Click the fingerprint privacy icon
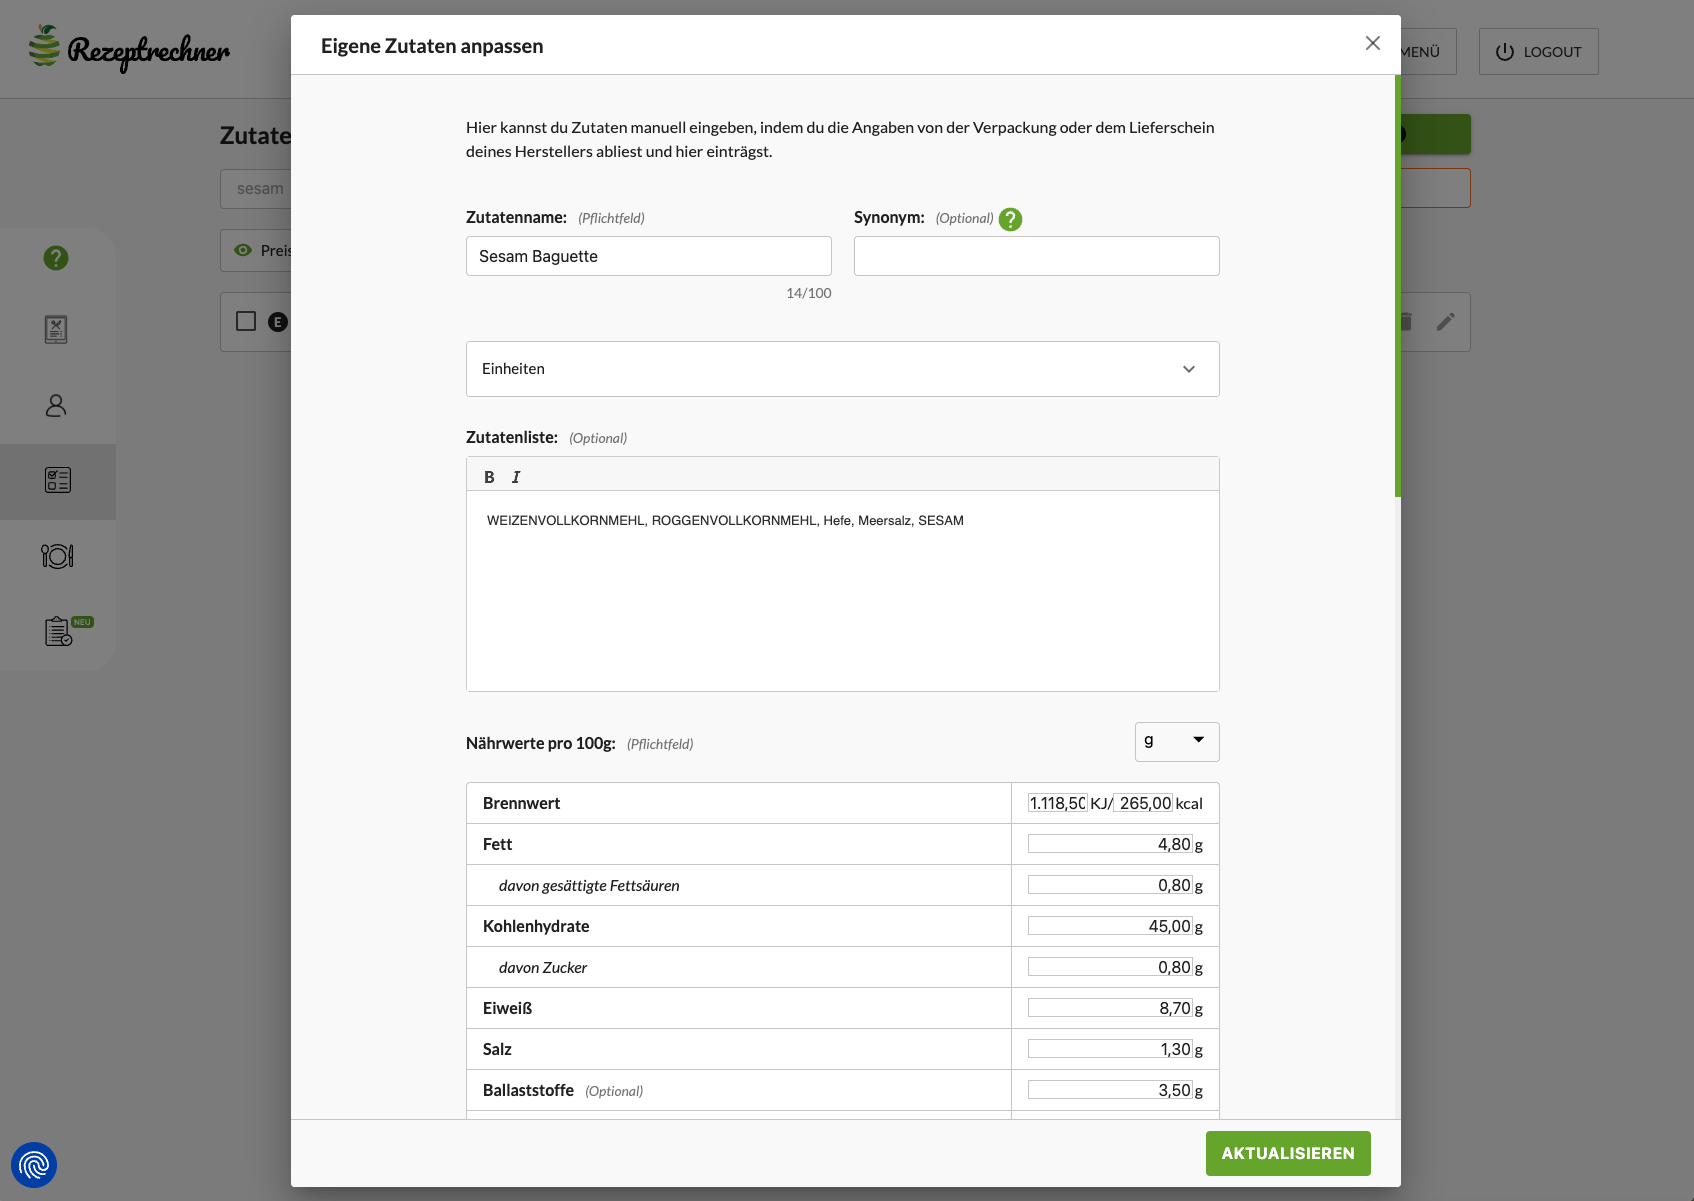Viewport: 1694px width, 1201px height. click(x=34, y=1165)
